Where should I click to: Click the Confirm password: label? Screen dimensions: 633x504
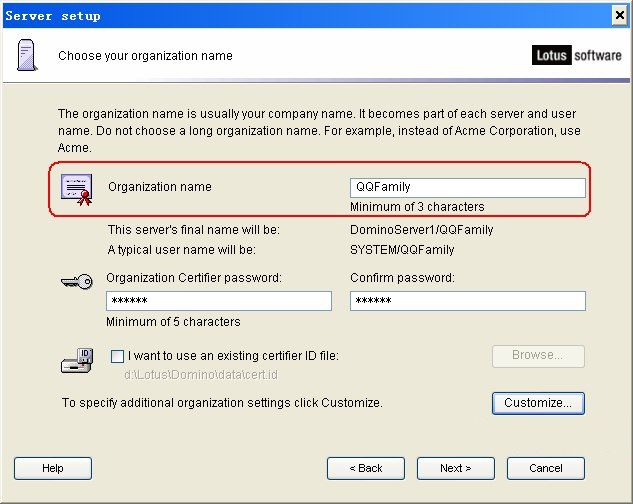402,278
